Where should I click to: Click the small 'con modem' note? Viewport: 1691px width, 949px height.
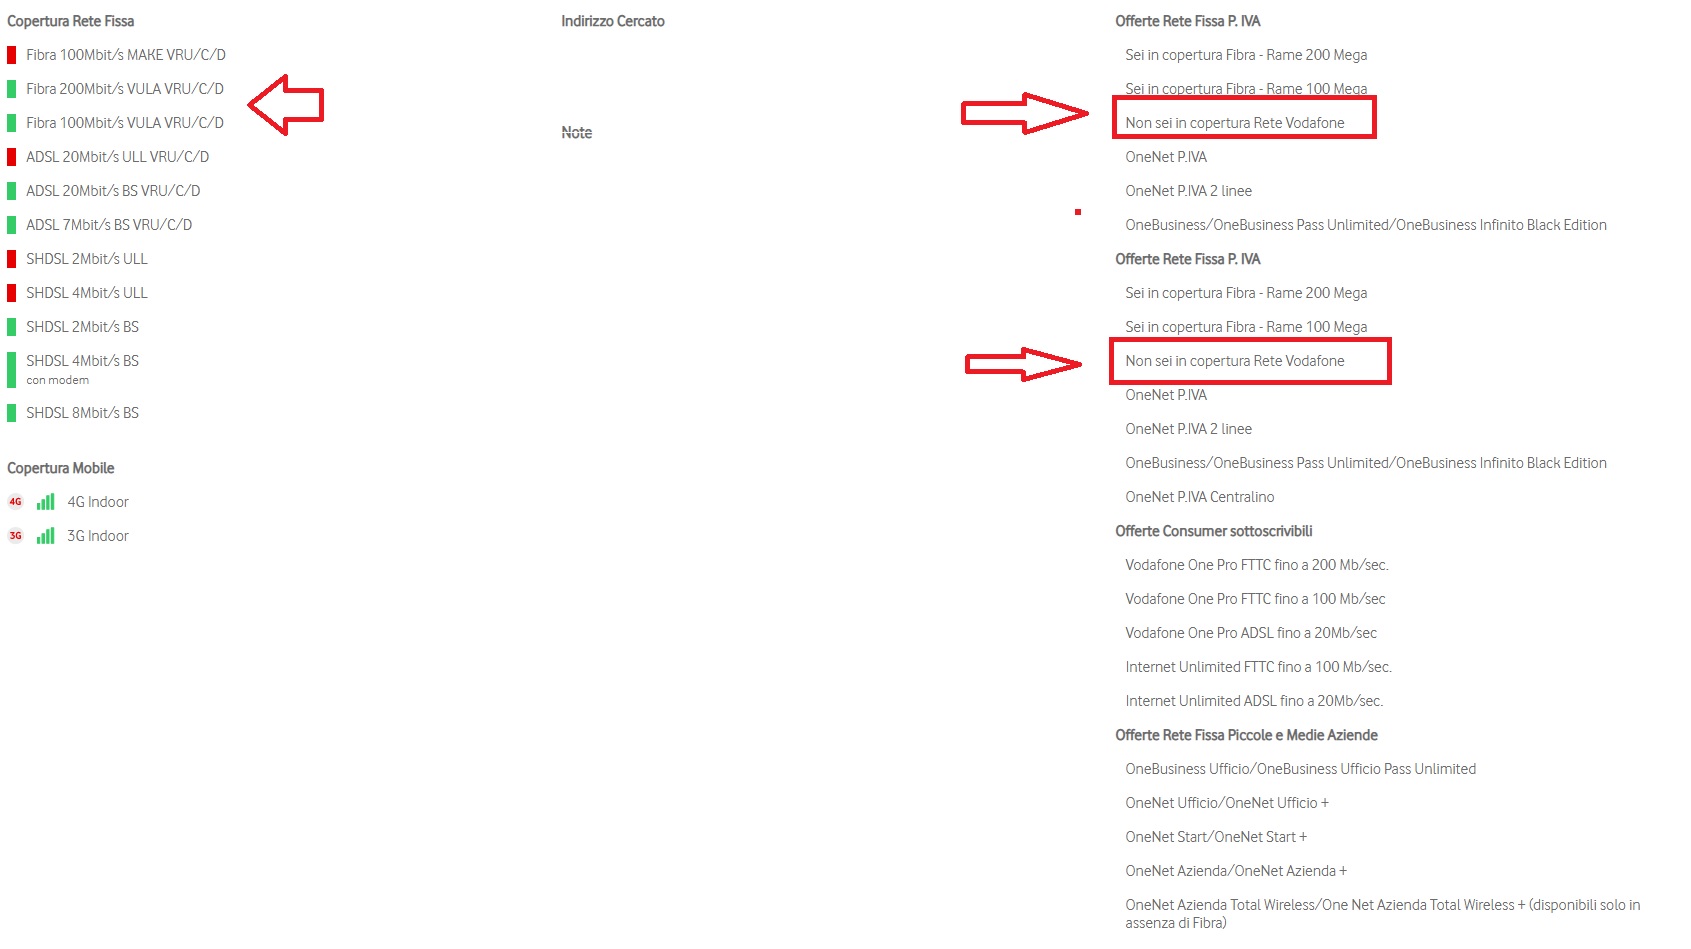coord(58,380)
